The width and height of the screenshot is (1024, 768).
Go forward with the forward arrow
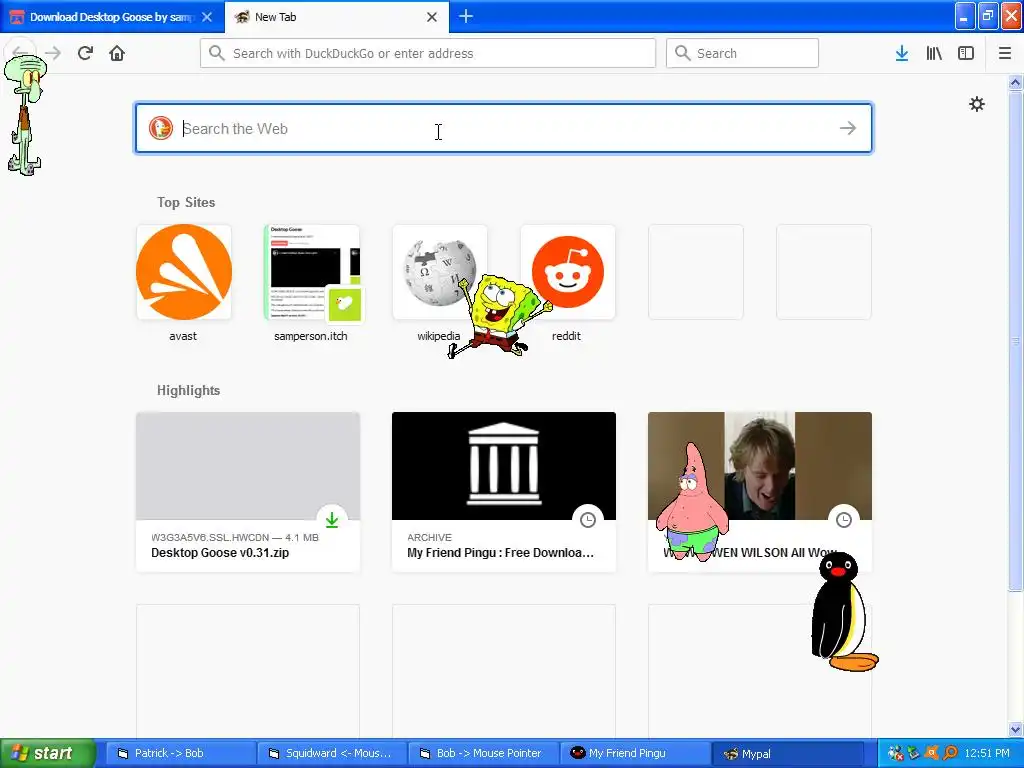point(53,53)
